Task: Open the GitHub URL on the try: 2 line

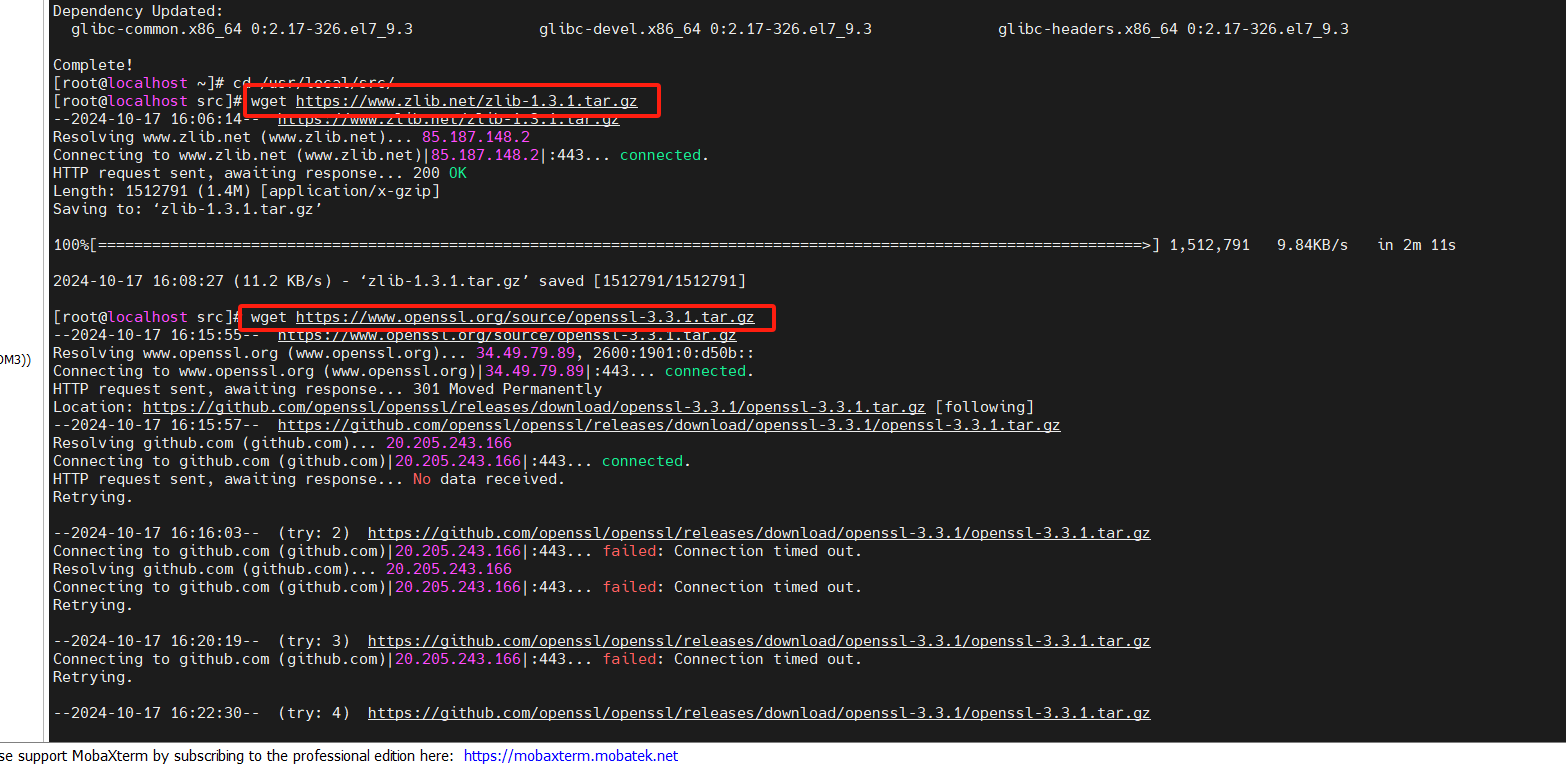Action: 759,533
